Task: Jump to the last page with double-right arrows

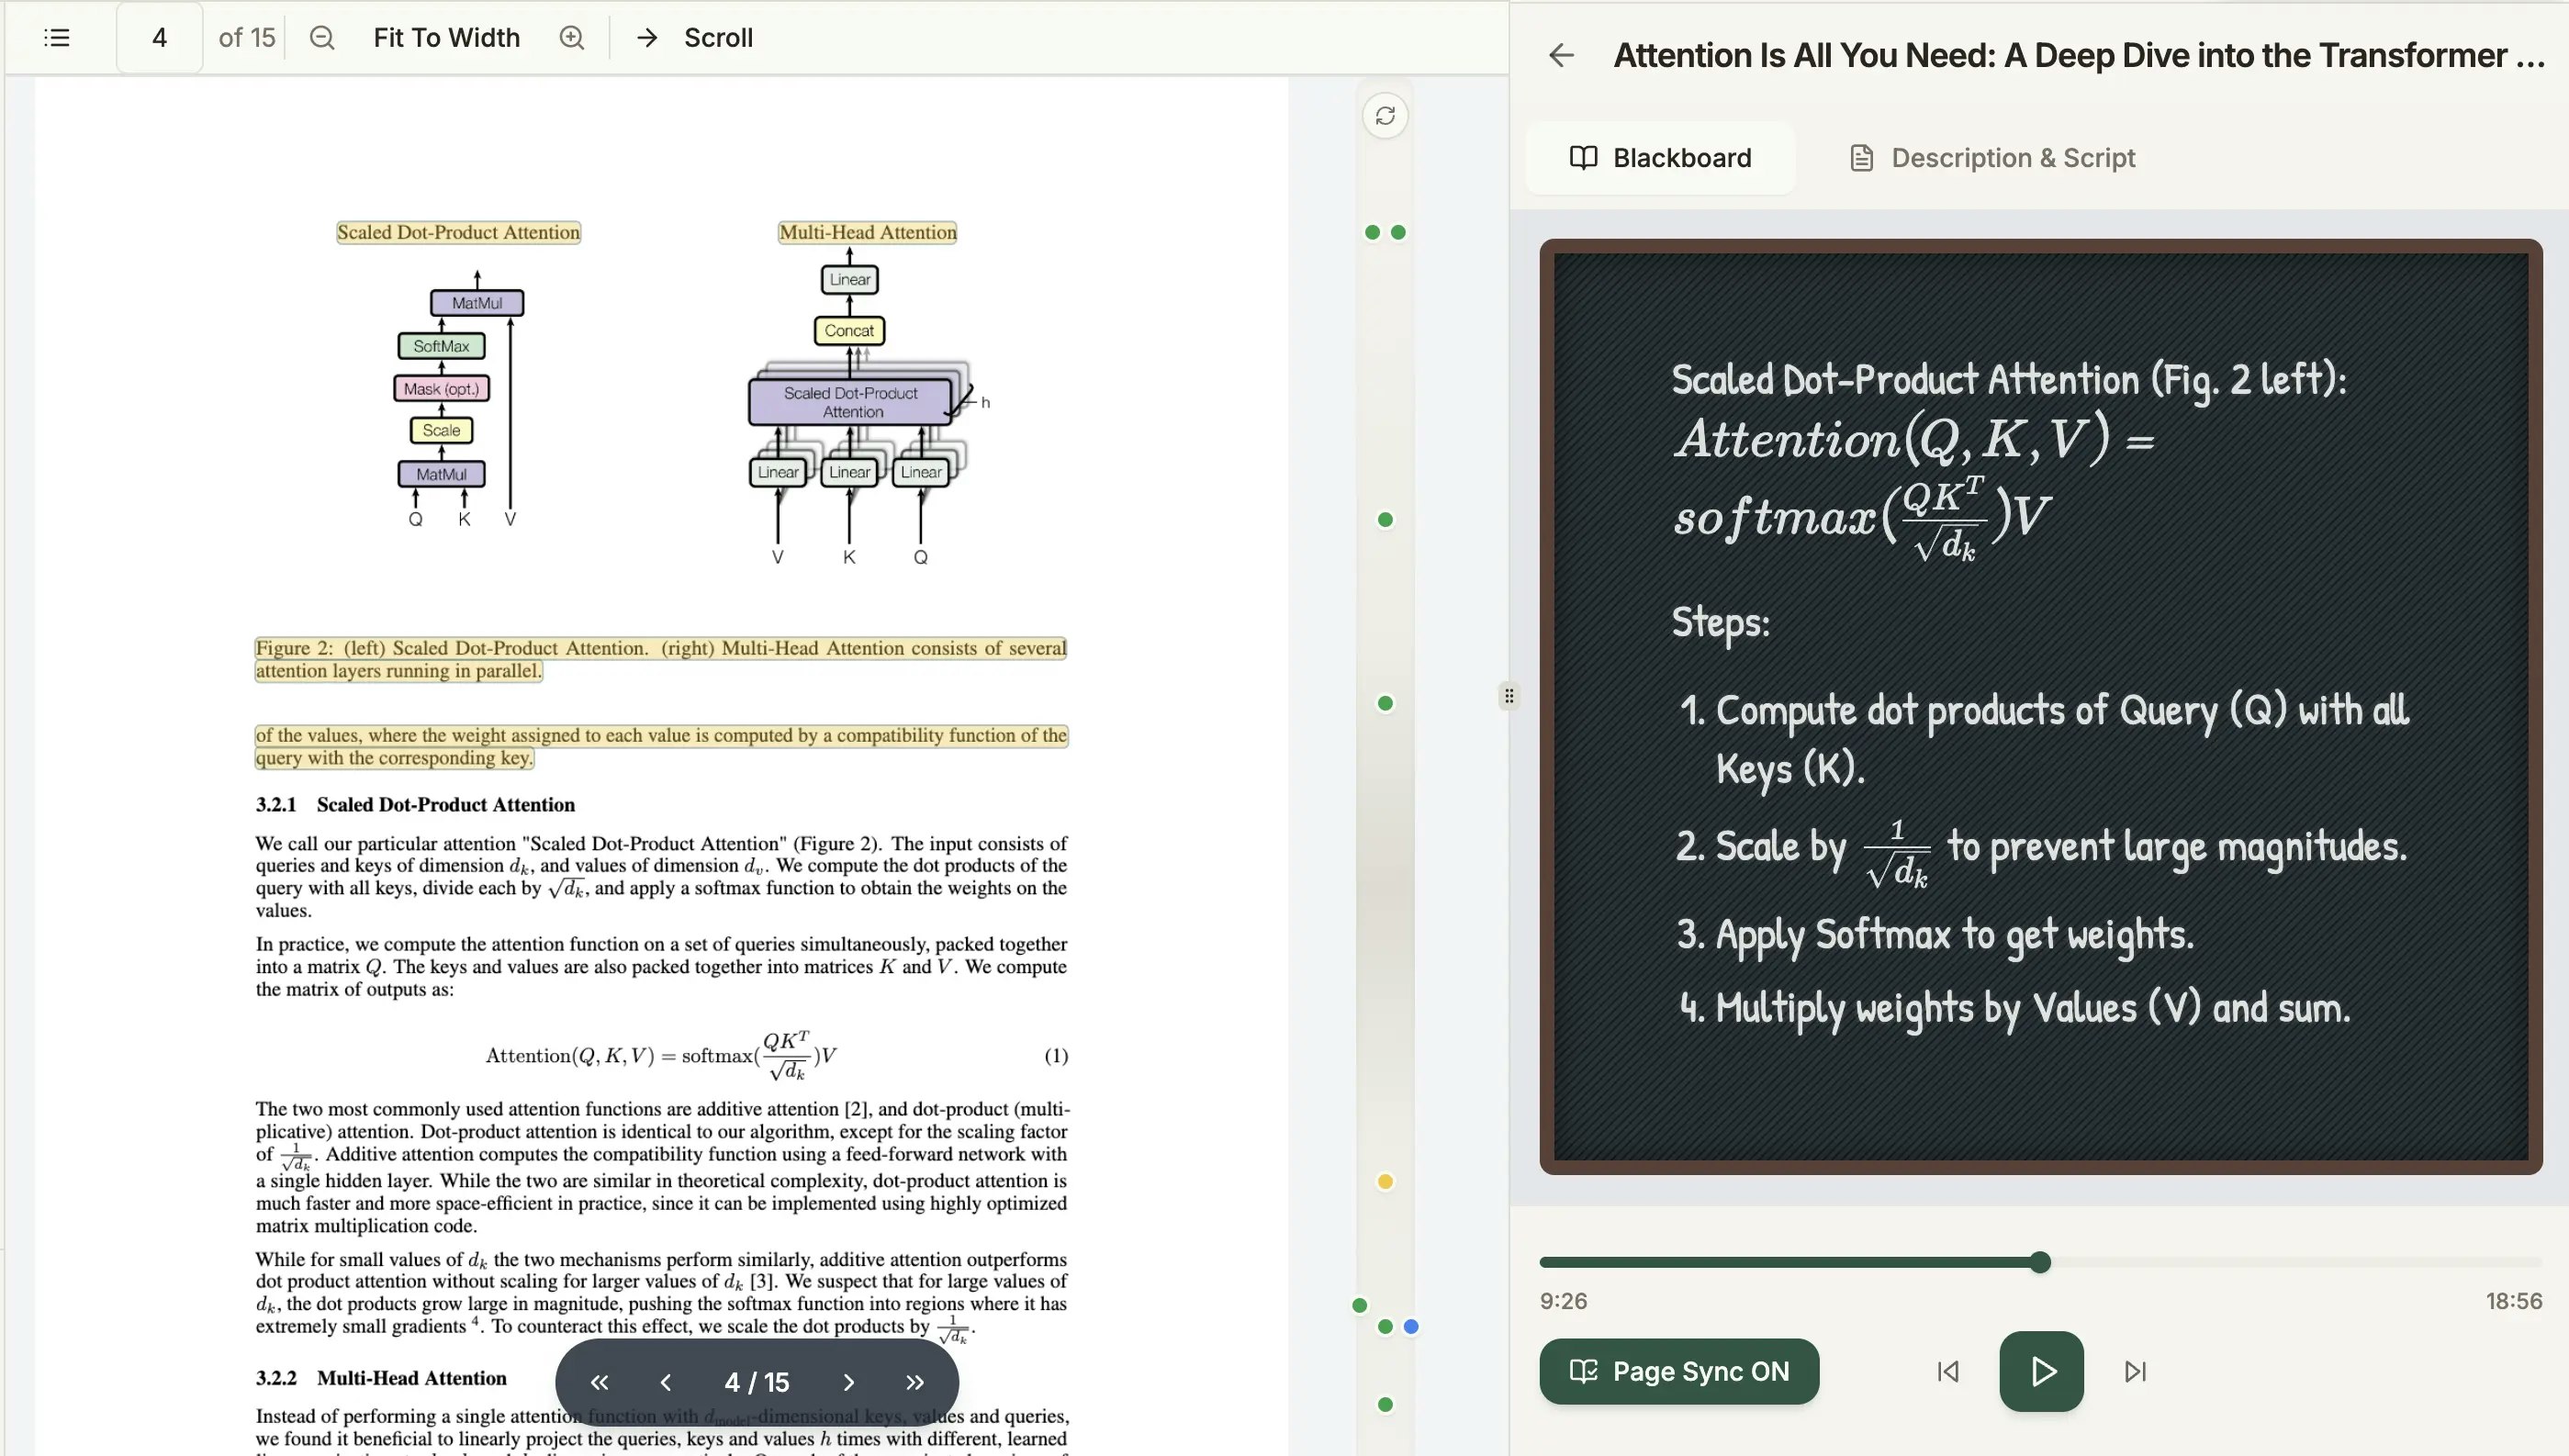Action: tap(914, 1382)
